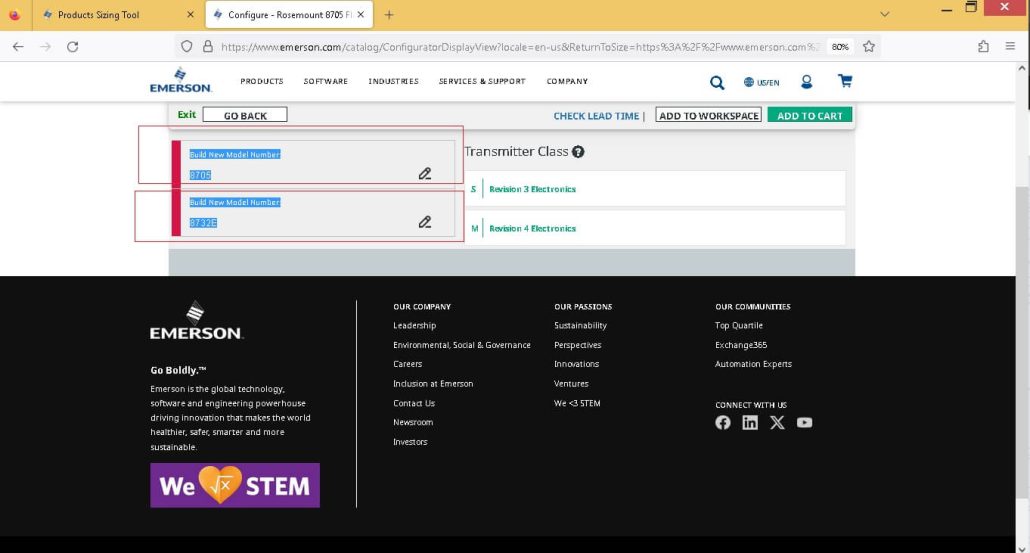Click ADD TO CART button
1030x553 pixels.
[x=809, y=115]
